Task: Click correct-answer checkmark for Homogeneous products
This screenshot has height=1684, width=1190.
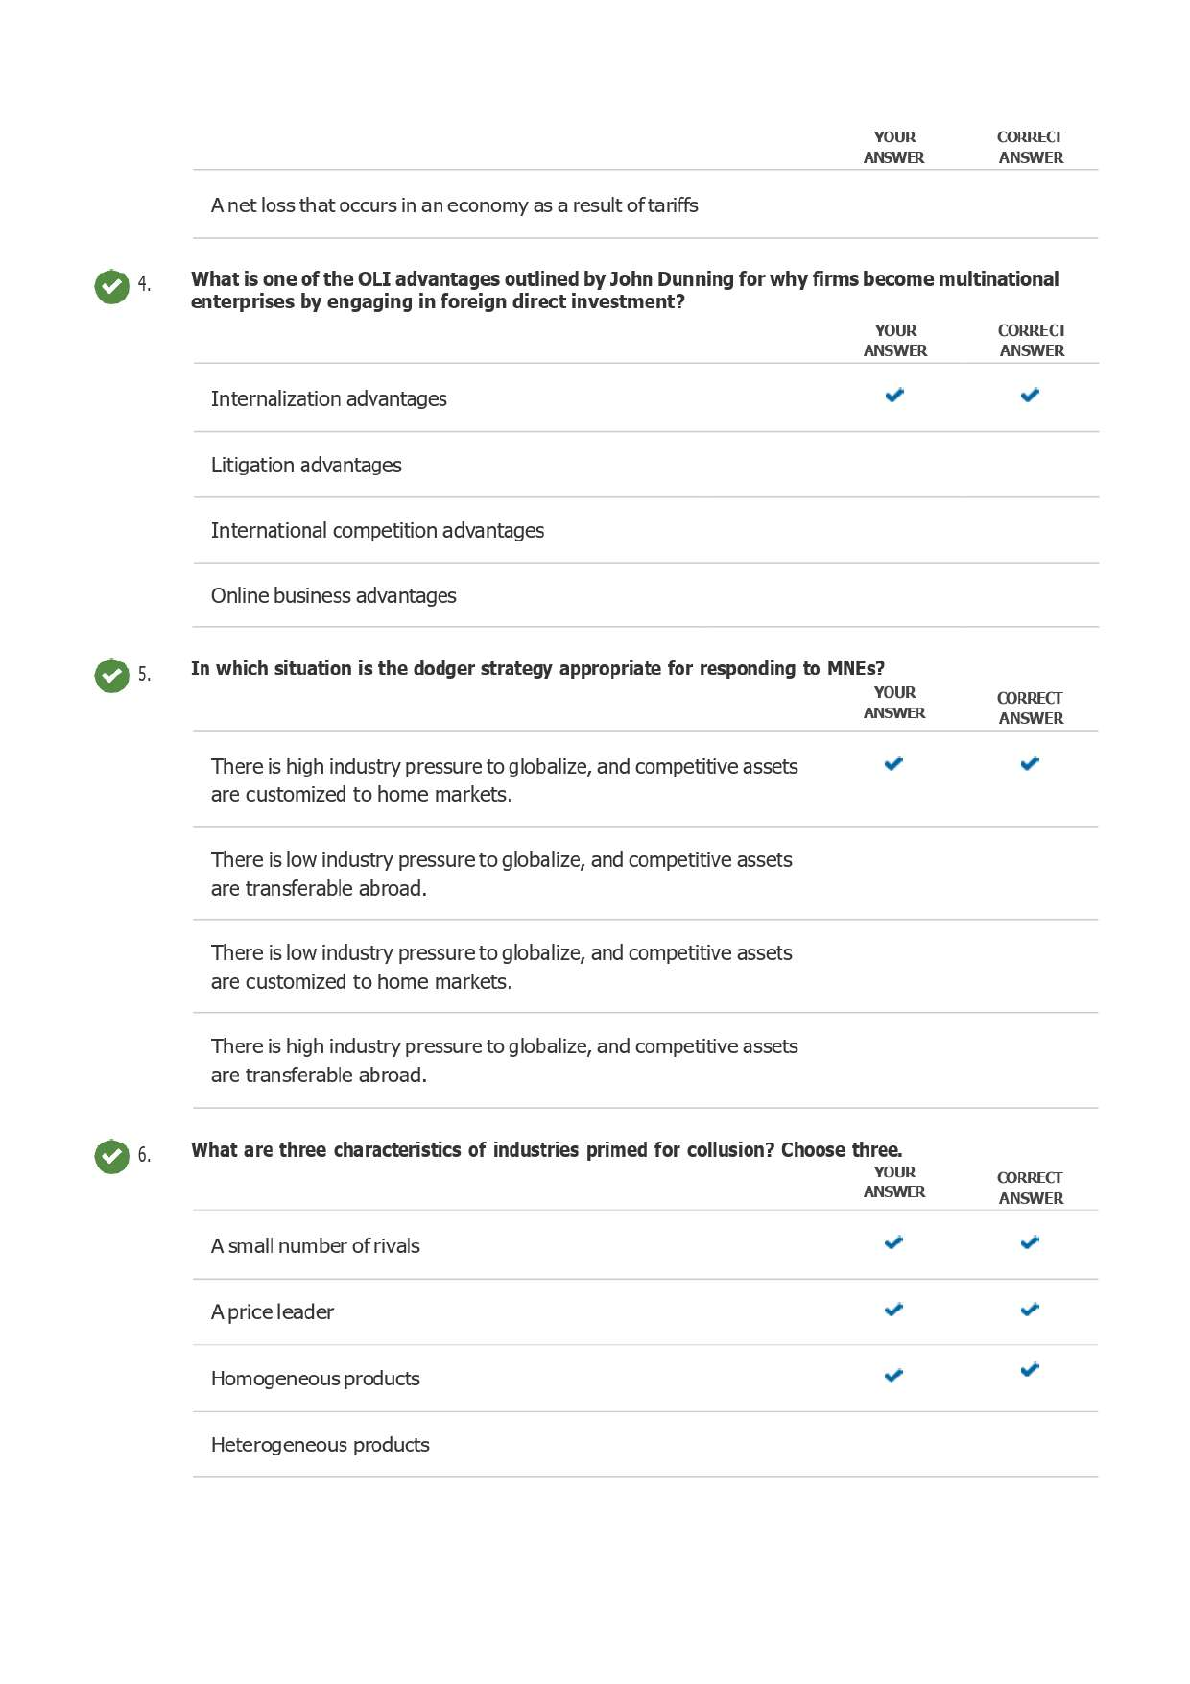Action: pyautogui.click(x=1030, y=1370)
